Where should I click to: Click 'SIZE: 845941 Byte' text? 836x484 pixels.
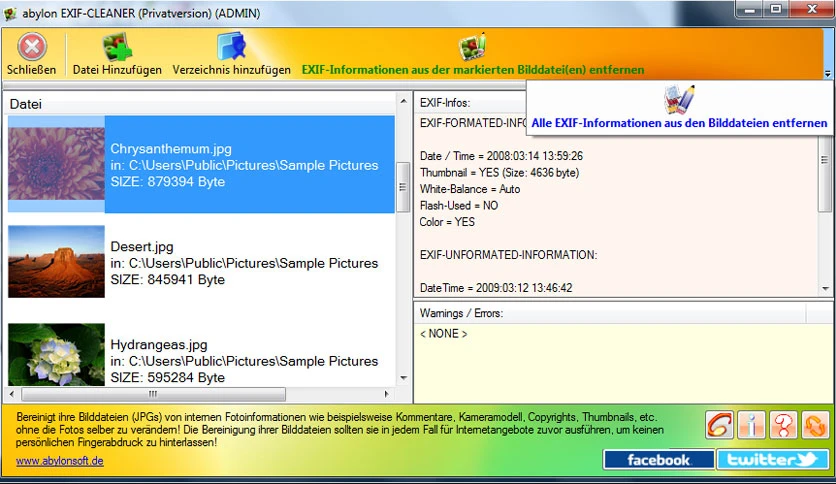point(167,280)
